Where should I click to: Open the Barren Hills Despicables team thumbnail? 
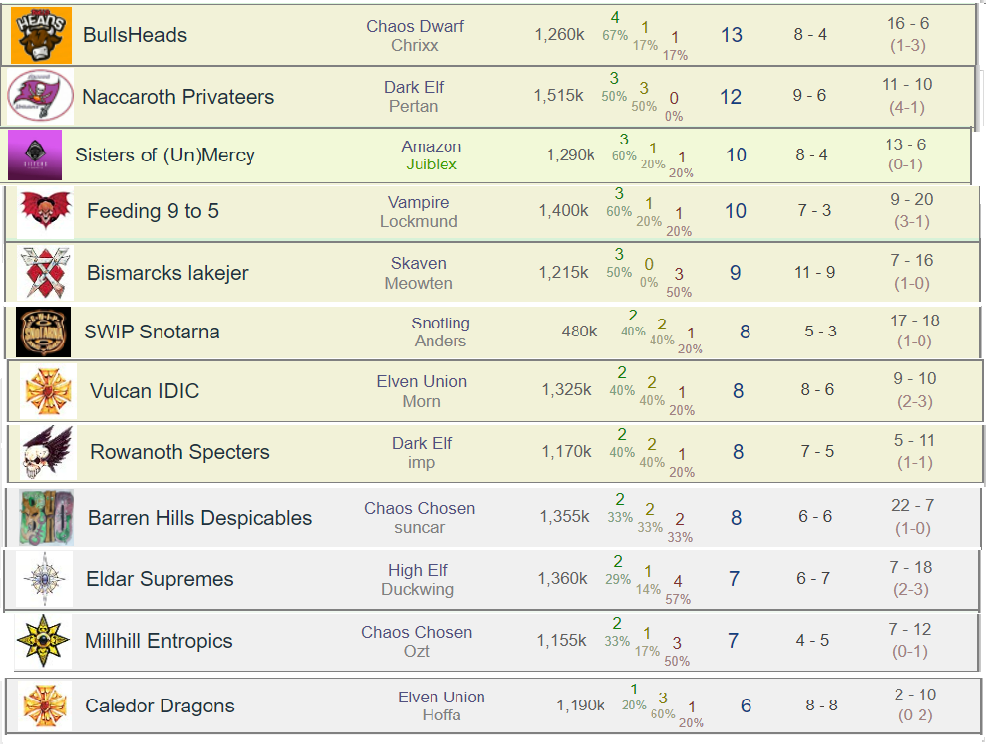(x=46, y=518)
